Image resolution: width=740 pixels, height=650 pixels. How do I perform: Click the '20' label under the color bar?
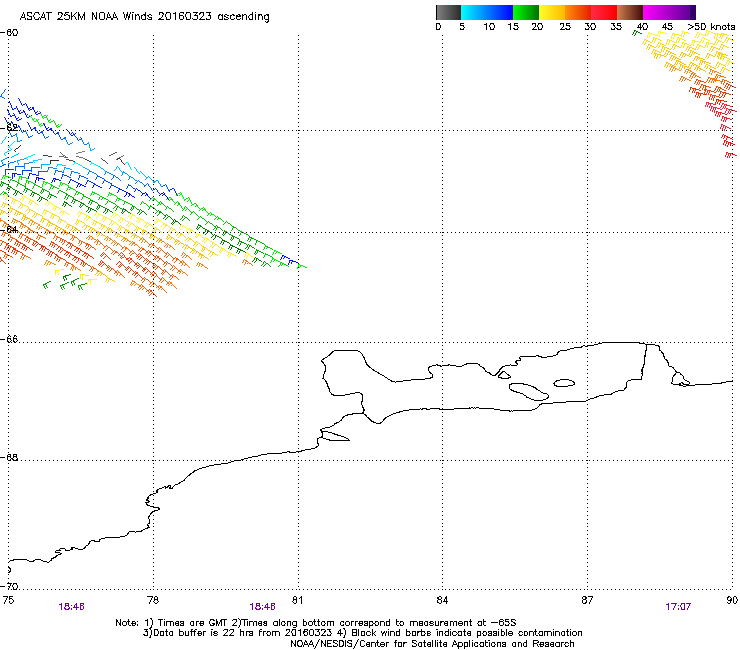tap(537, 27)
